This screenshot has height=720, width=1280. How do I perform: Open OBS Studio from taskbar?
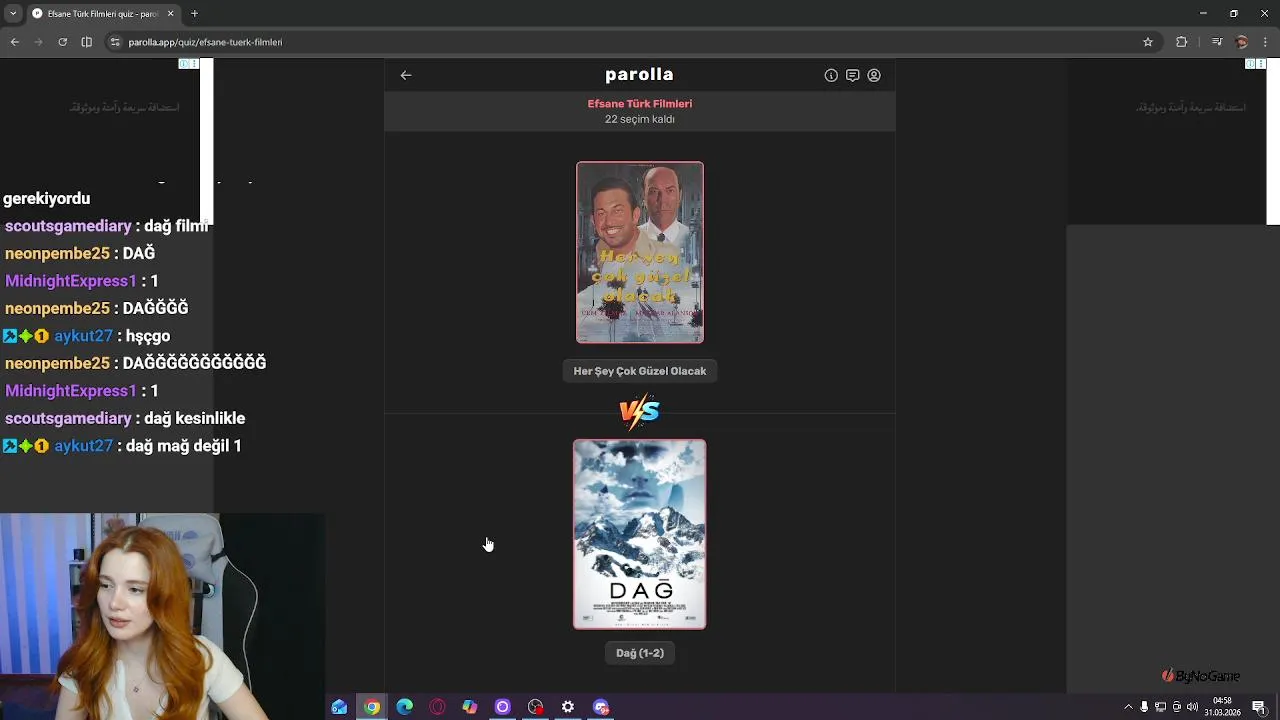click(x=535, y=707)
